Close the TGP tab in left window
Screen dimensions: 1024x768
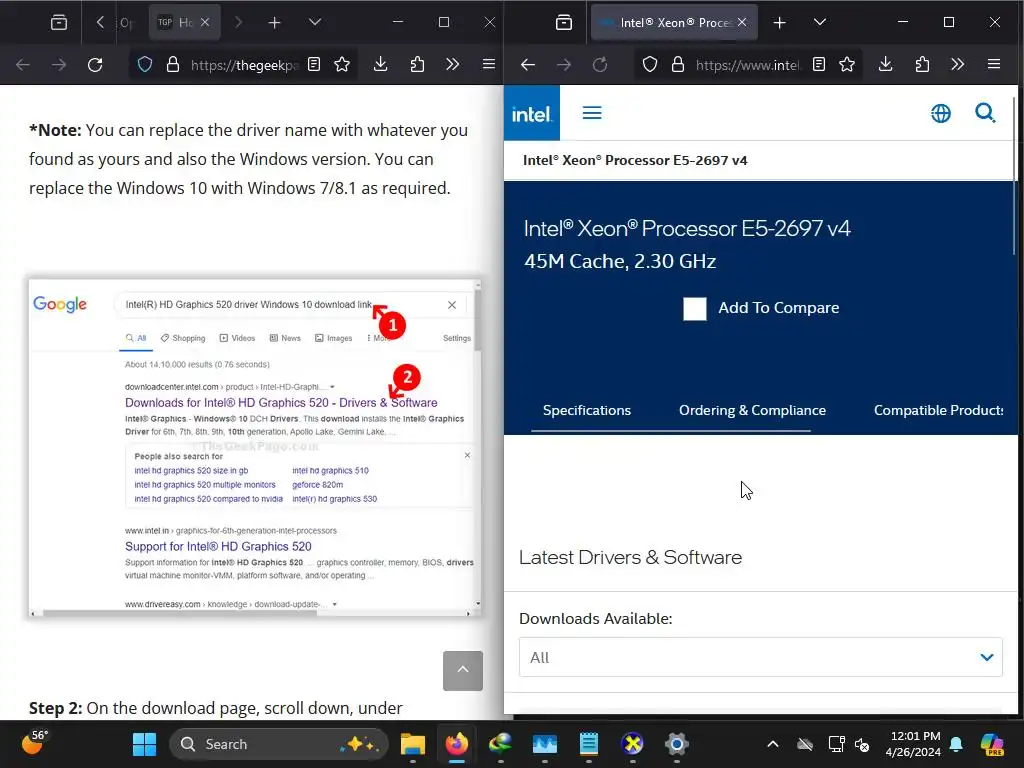[x=205, y=22]
